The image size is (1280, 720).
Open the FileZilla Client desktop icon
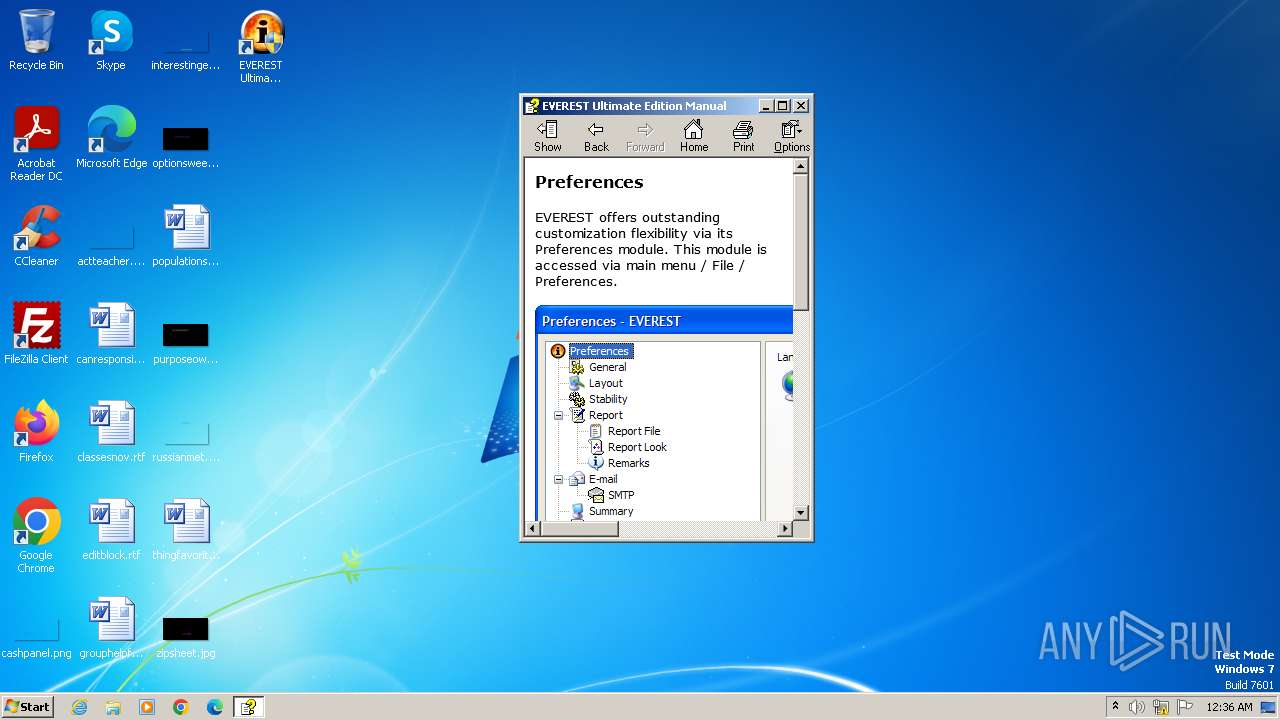36,334
